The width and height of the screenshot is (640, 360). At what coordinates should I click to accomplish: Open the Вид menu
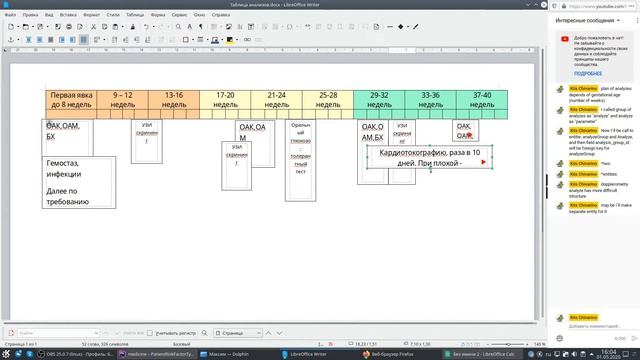point(49,15)
